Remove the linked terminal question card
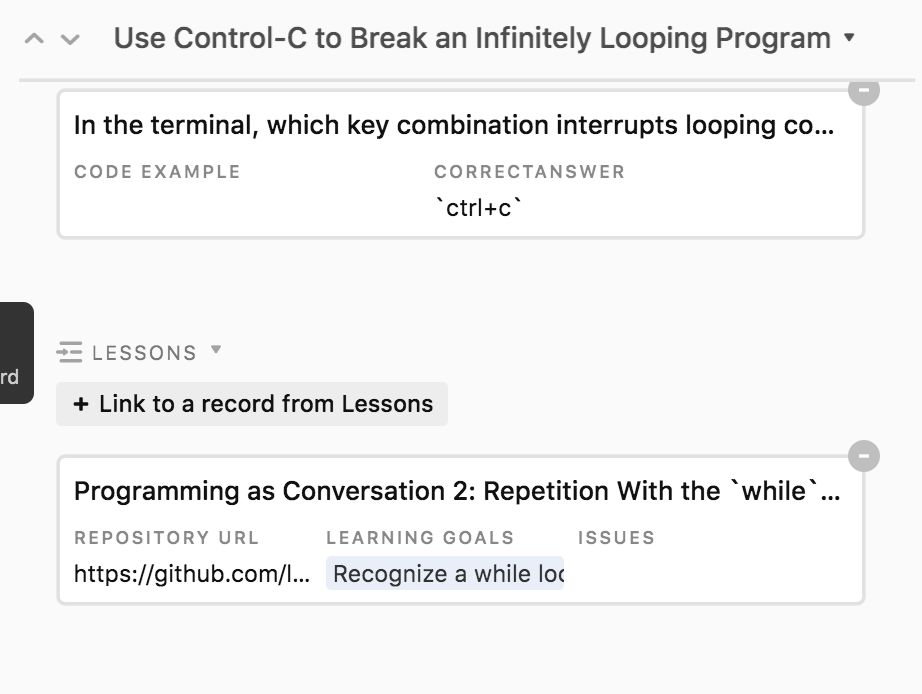 pos(864,91)
